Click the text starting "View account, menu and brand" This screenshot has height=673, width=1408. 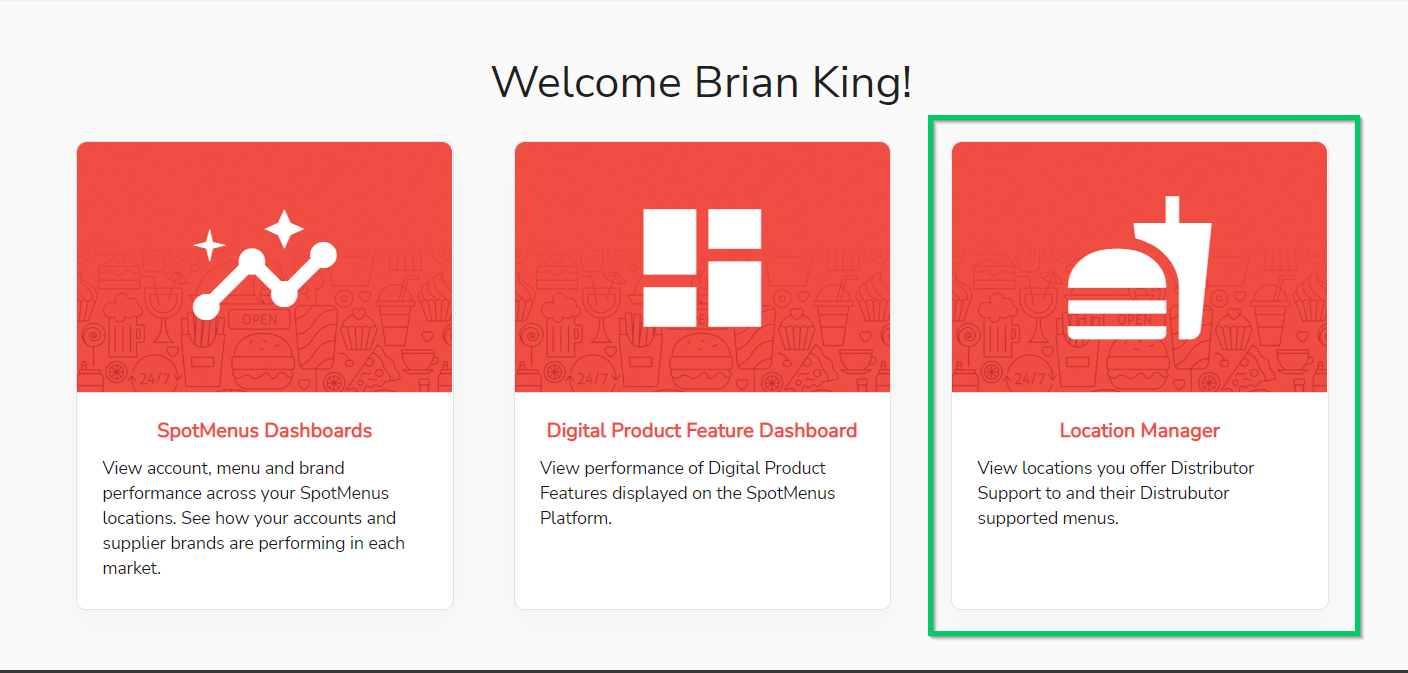click(254, 518)
